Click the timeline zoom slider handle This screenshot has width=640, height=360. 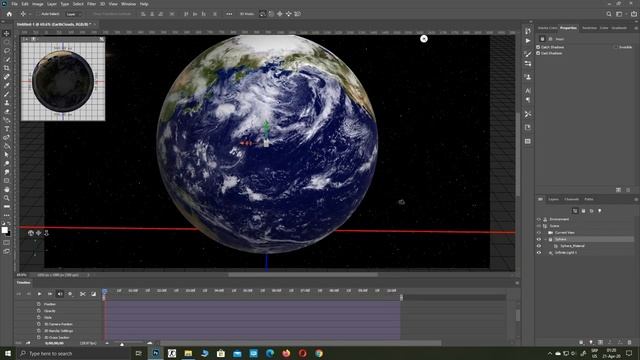pyautogui.click(x=122, y=344)
